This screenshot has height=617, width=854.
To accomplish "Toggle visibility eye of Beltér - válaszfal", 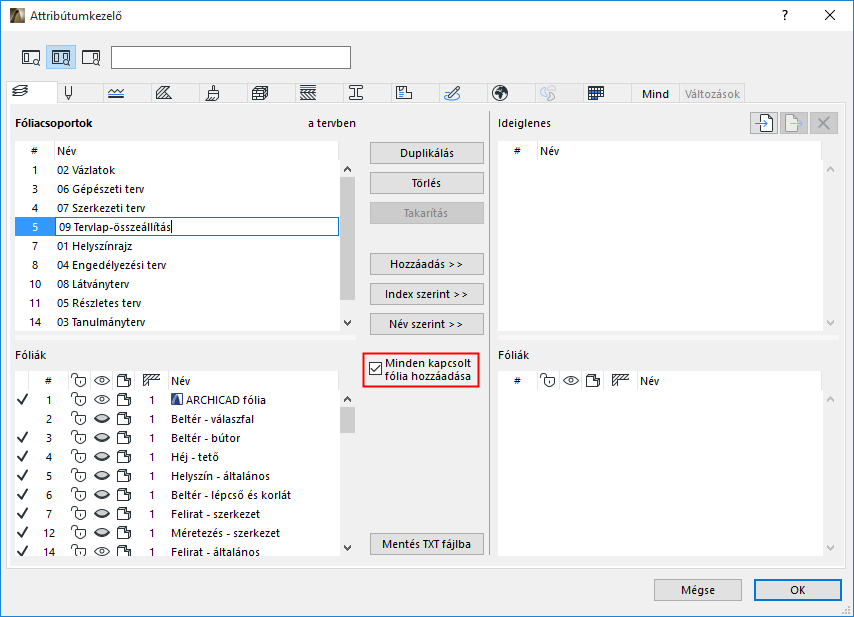I will click(102, 419).
